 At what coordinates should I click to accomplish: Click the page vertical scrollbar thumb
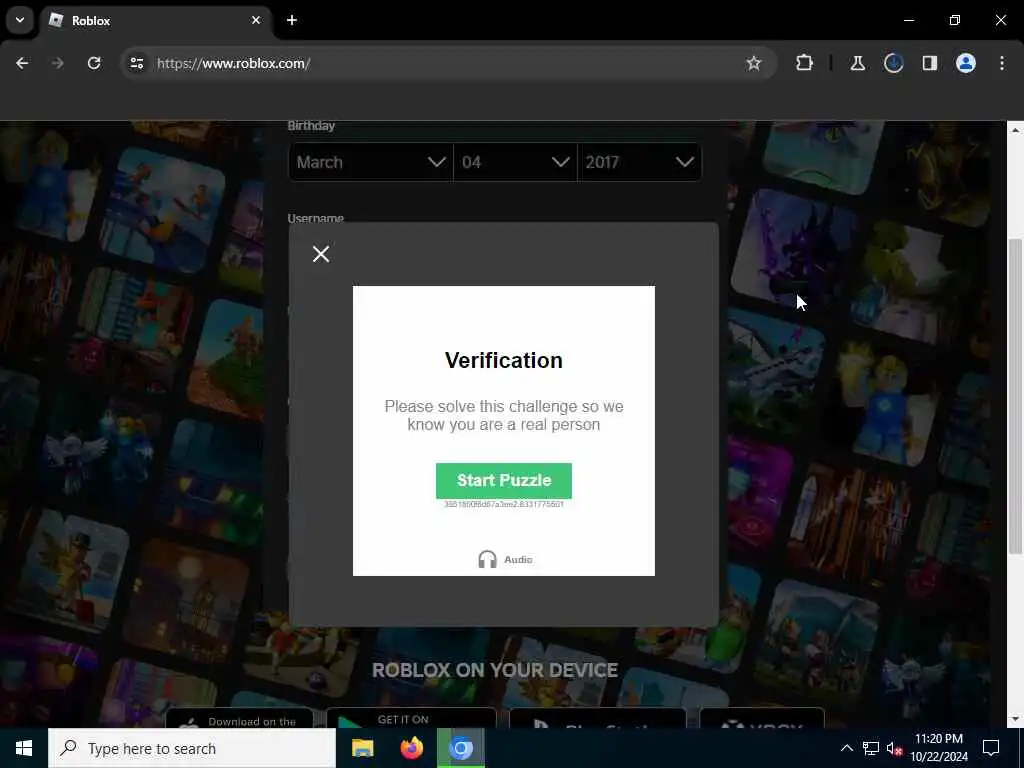coord(1016,396)
